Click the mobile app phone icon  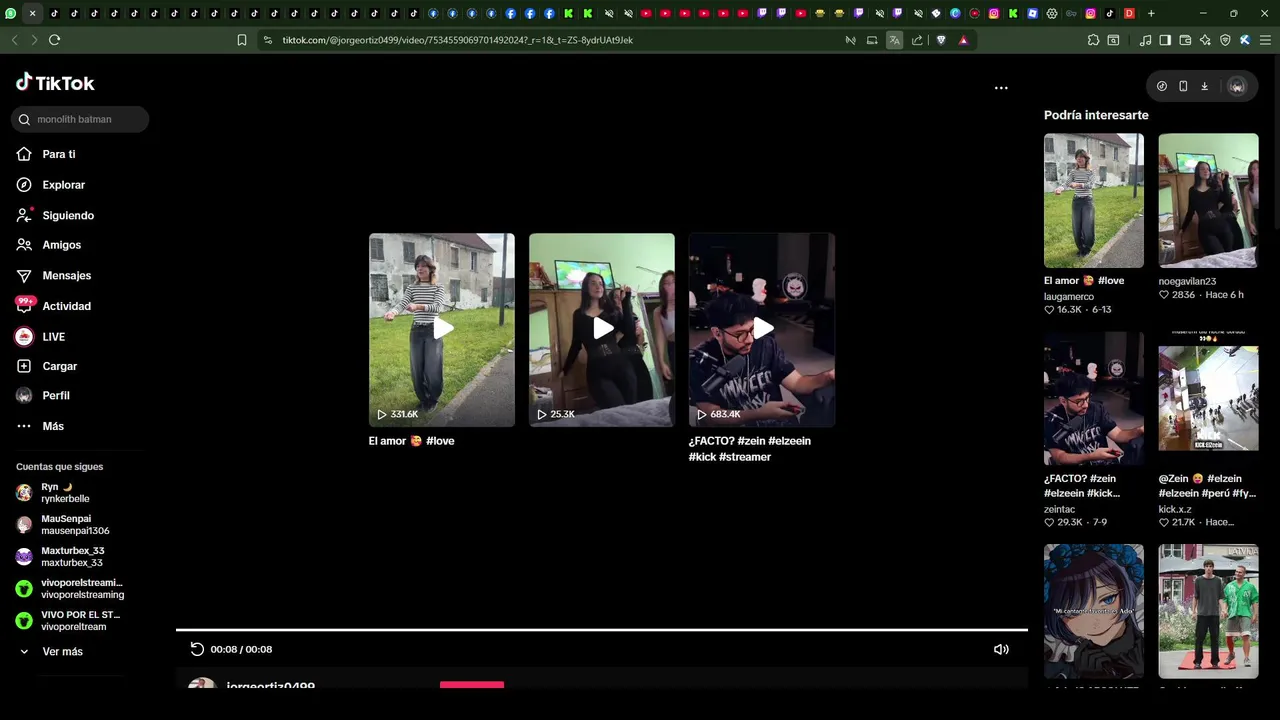click(1183, 86)
